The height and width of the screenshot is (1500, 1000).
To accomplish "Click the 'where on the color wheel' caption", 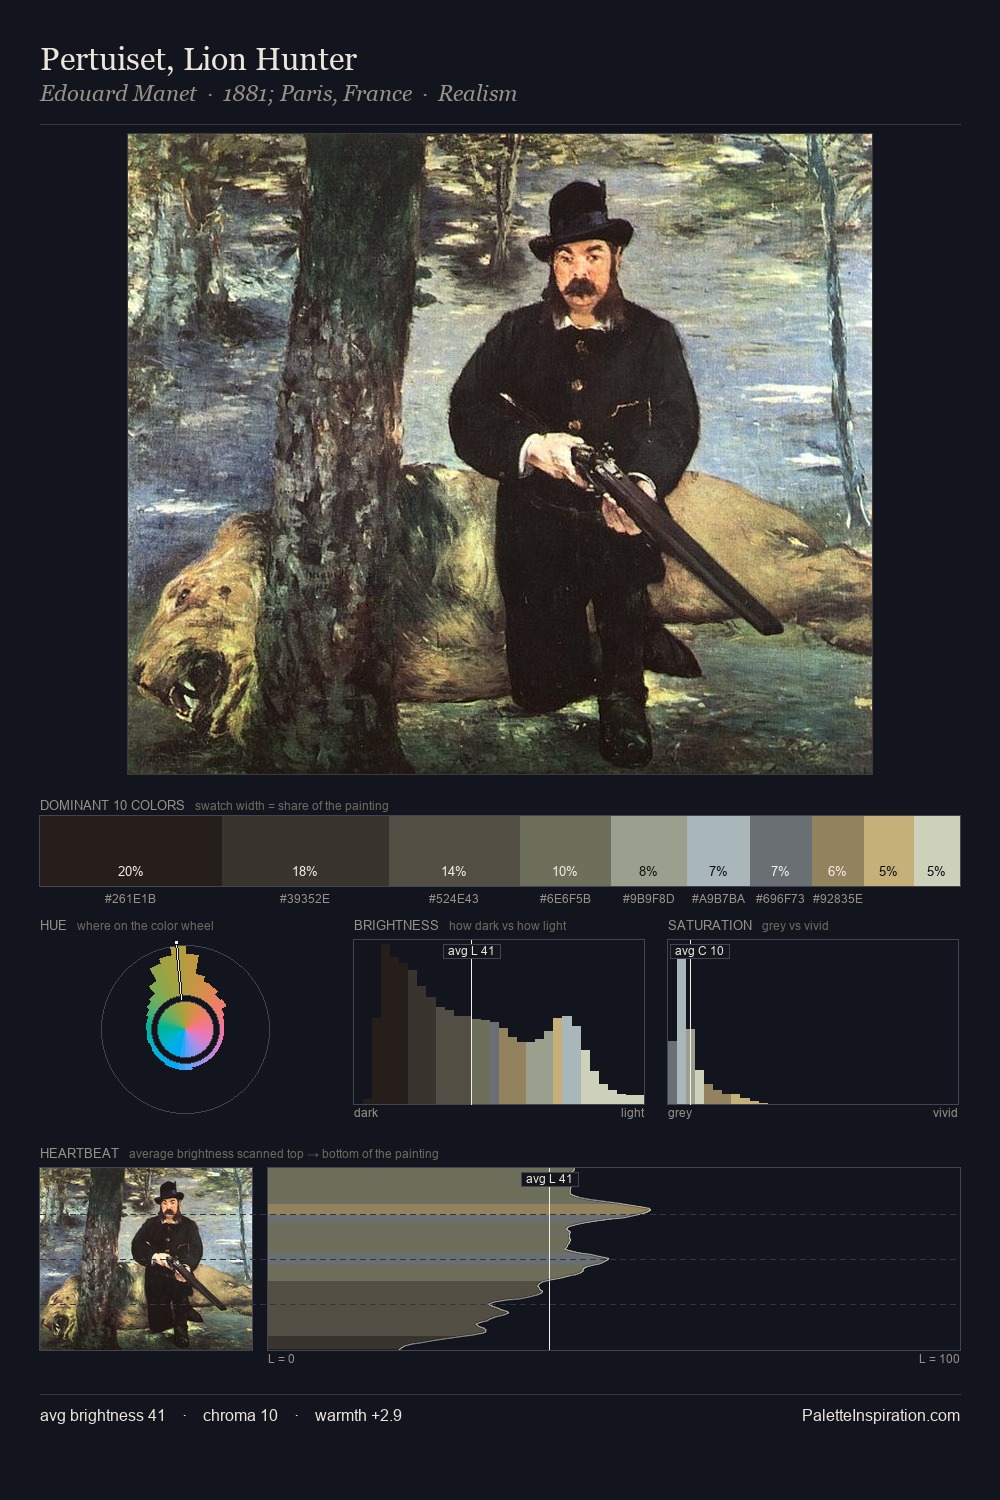I will [x=145, y=926].
